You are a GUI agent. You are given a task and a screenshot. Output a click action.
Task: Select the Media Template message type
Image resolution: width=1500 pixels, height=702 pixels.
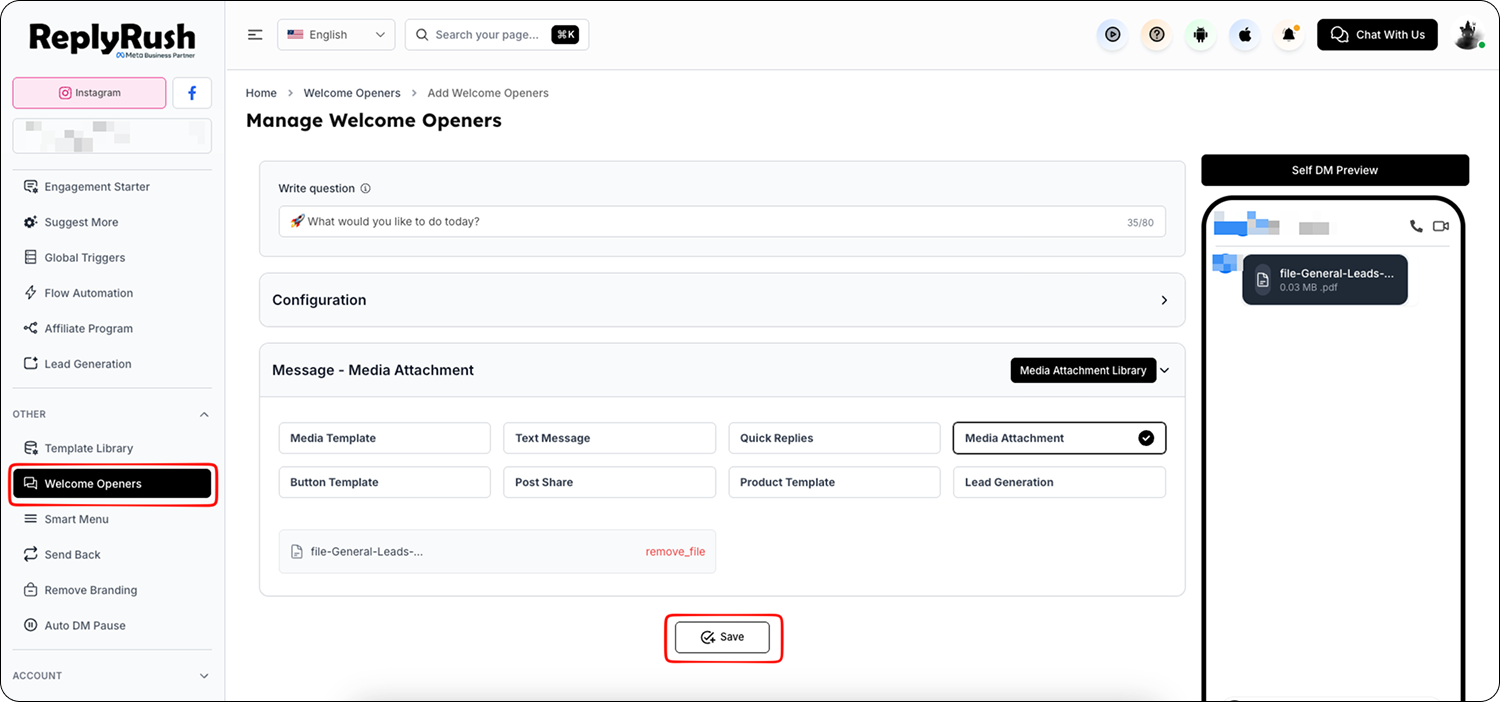pyautogui.click(x=384, y=438)
